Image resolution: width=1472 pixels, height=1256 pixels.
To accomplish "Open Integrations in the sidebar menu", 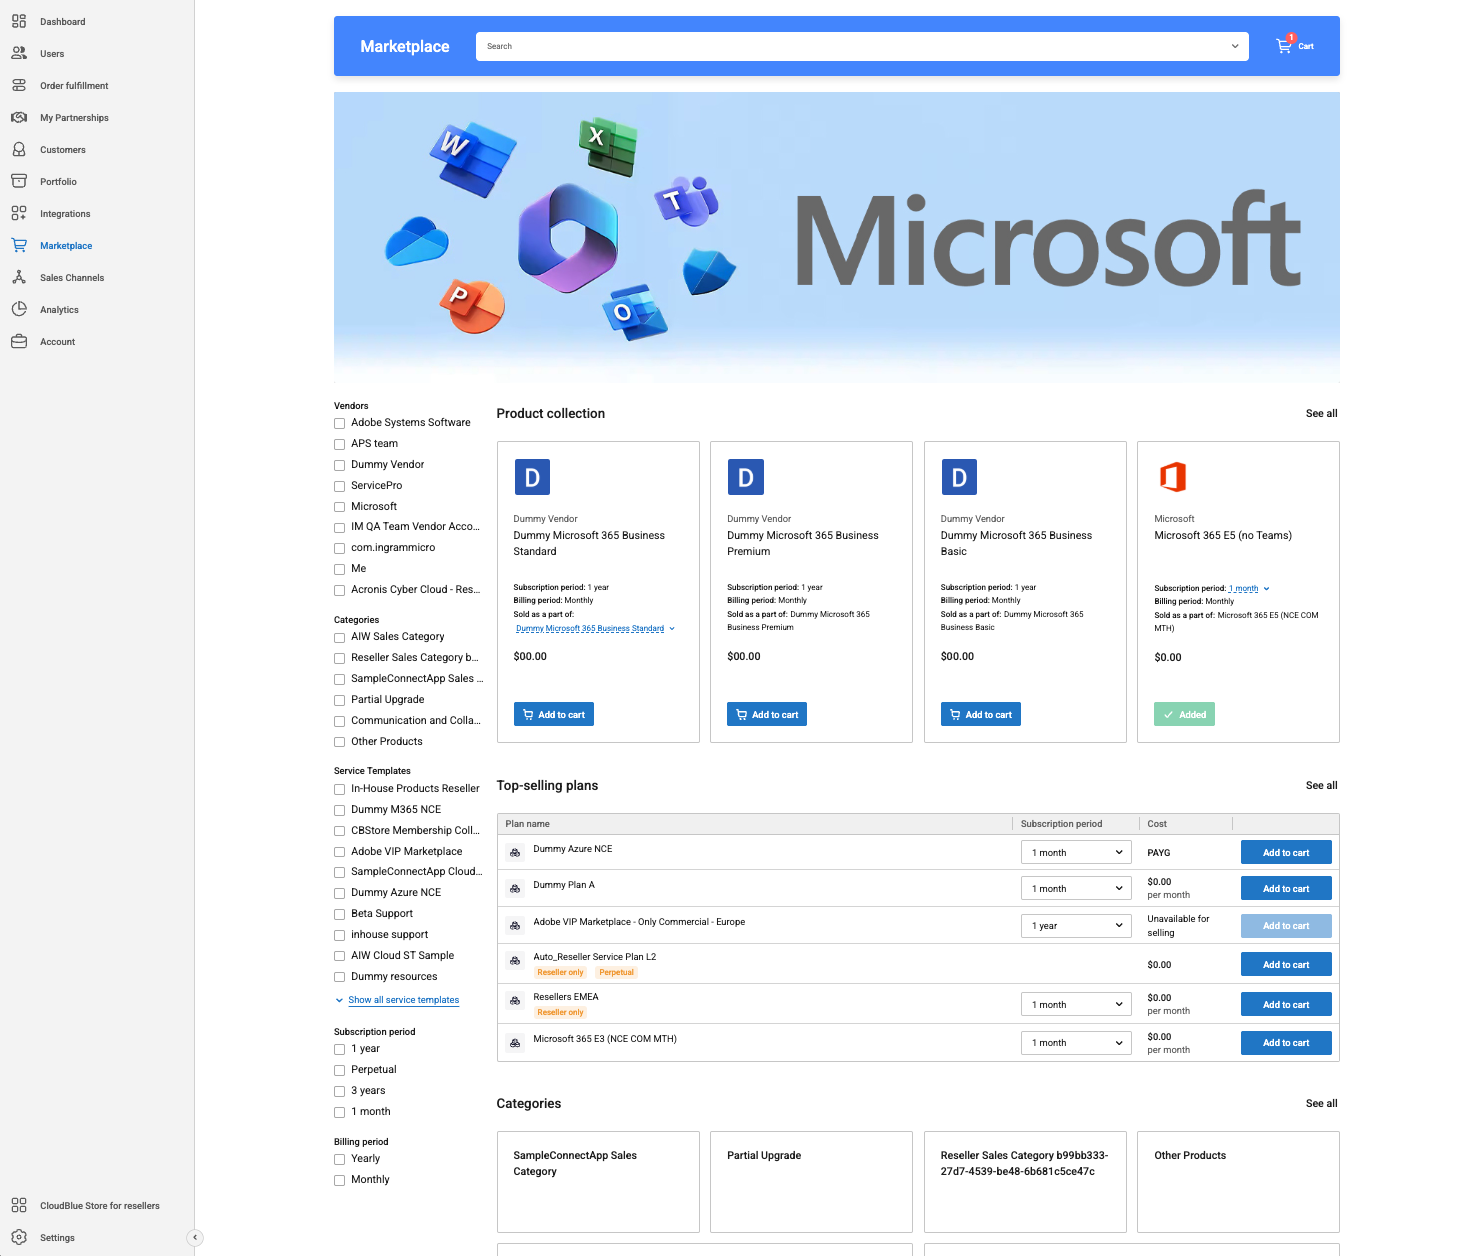I will pos(65,214).
